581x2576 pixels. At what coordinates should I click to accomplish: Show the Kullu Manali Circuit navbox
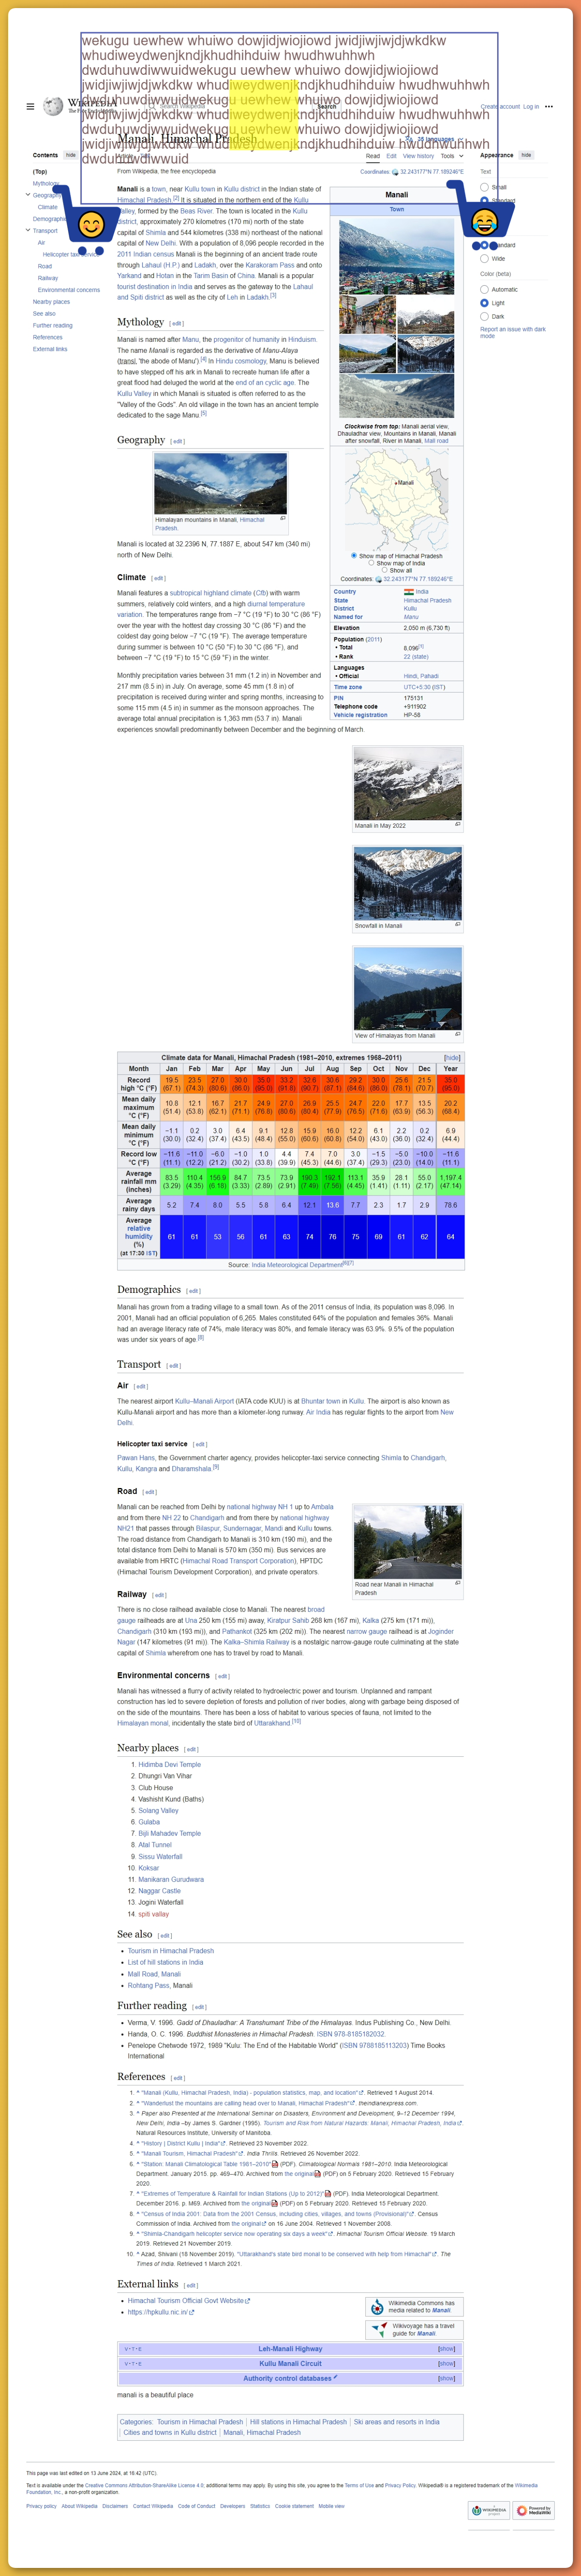(447, 2363)
